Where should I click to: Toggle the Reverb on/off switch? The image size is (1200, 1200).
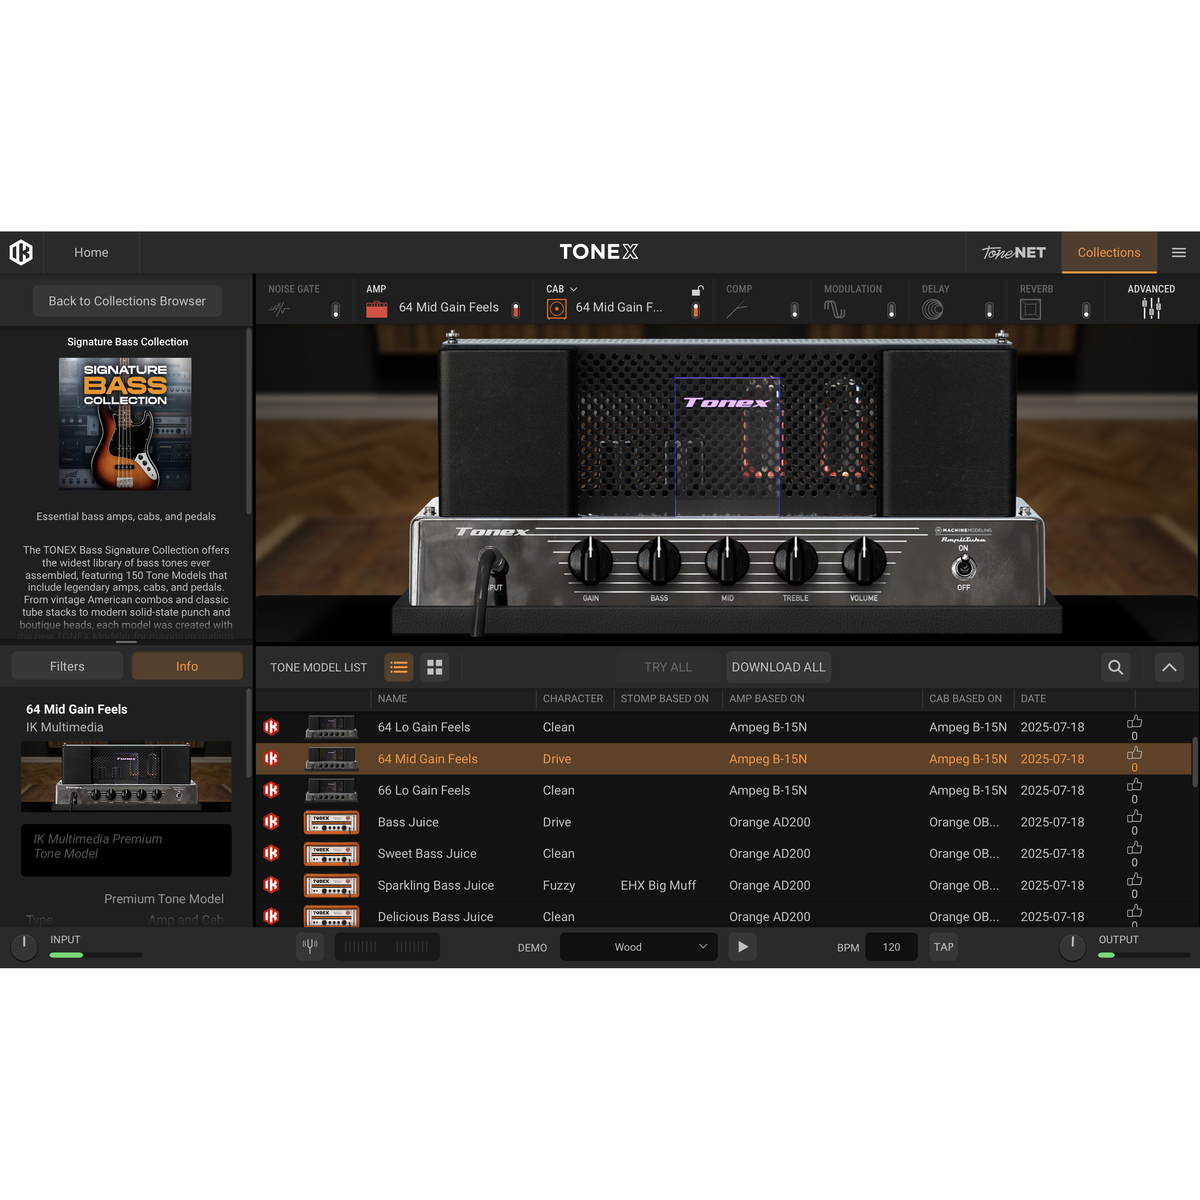click(1085, 310)
